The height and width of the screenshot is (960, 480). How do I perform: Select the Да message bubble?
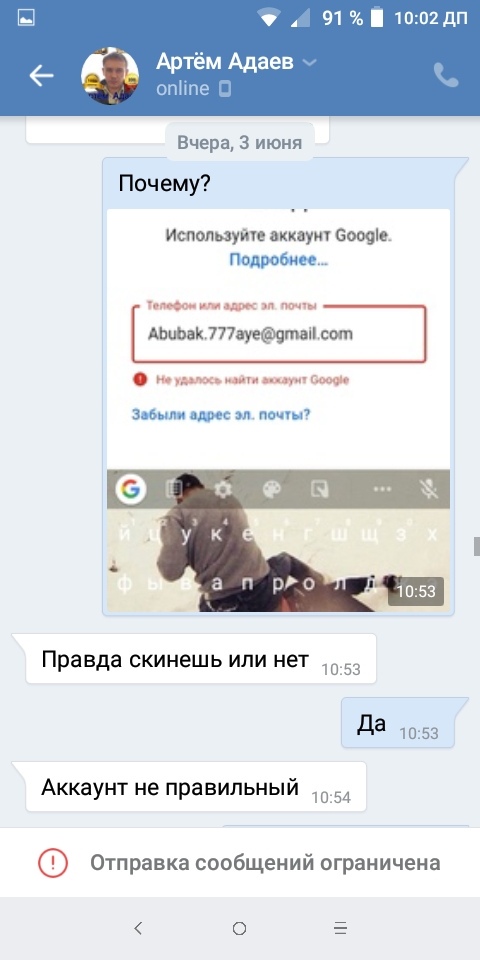[x=398, y=723]
